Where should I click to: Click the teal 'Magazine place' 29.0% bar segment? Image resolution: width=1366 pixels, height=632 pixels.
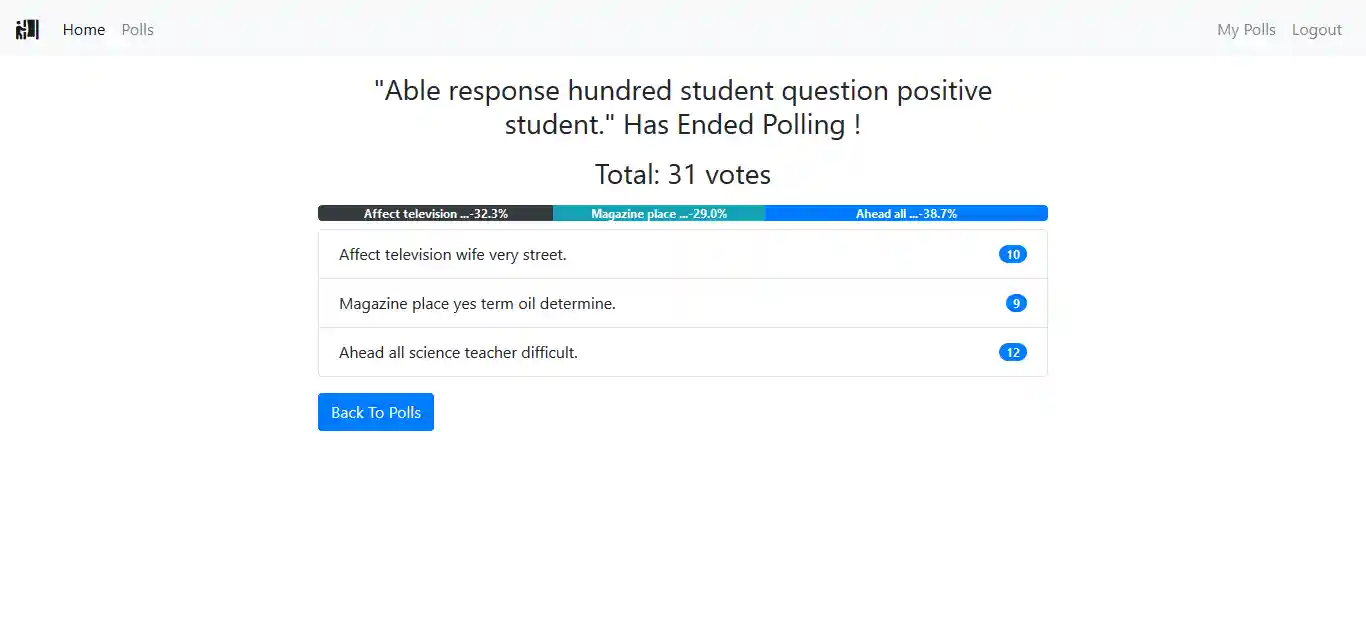pos(659,213)
